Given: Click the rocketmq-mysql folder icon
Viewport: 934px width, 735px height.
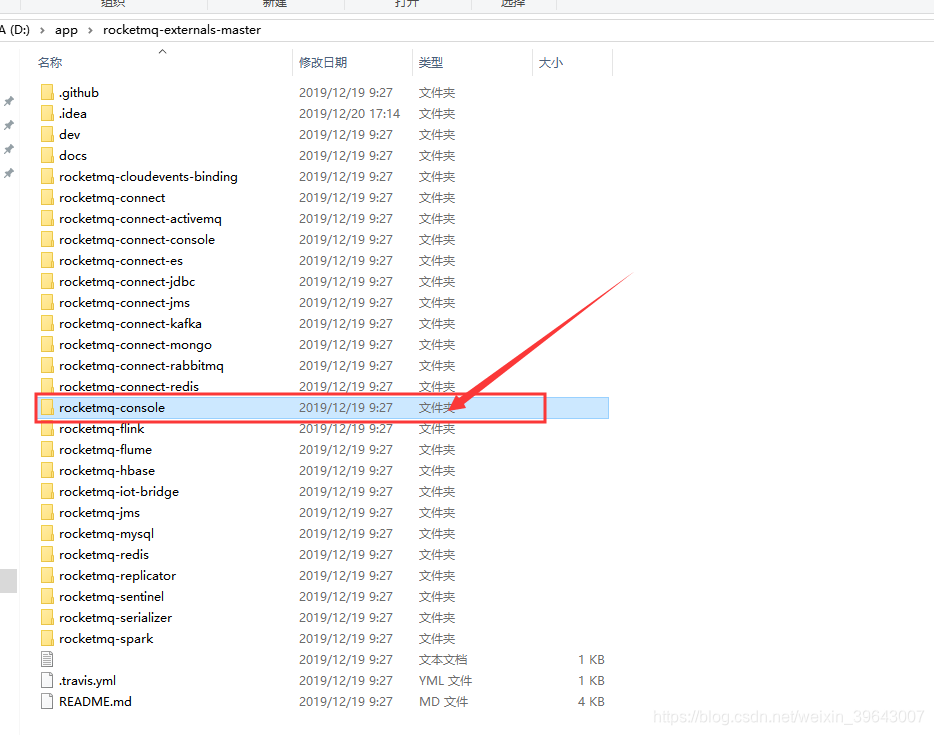Looking at the screenshot, I should (x=47, y=533).
